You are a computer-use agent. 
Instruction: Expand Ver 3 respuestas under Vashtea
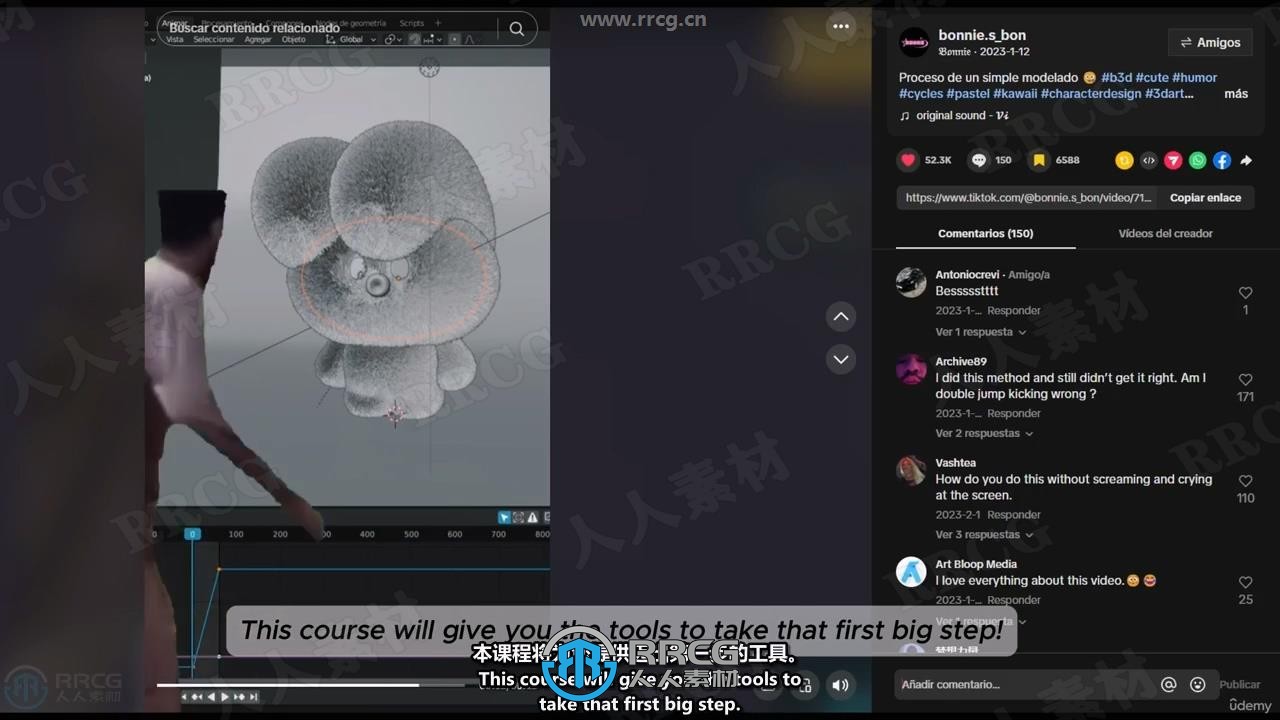[984, 535]
